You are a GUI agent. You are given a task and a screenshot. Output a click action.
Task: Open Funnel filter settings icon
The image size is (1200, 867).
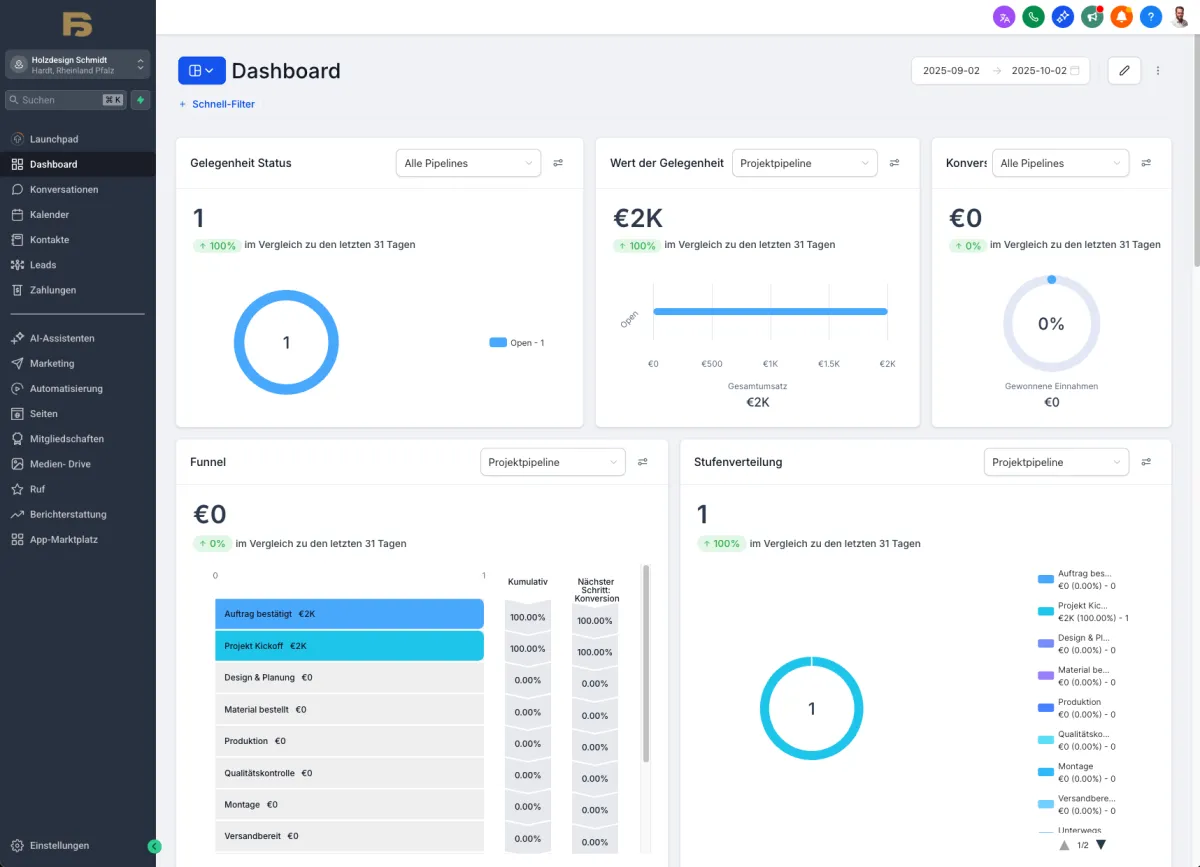coord(643,462)
